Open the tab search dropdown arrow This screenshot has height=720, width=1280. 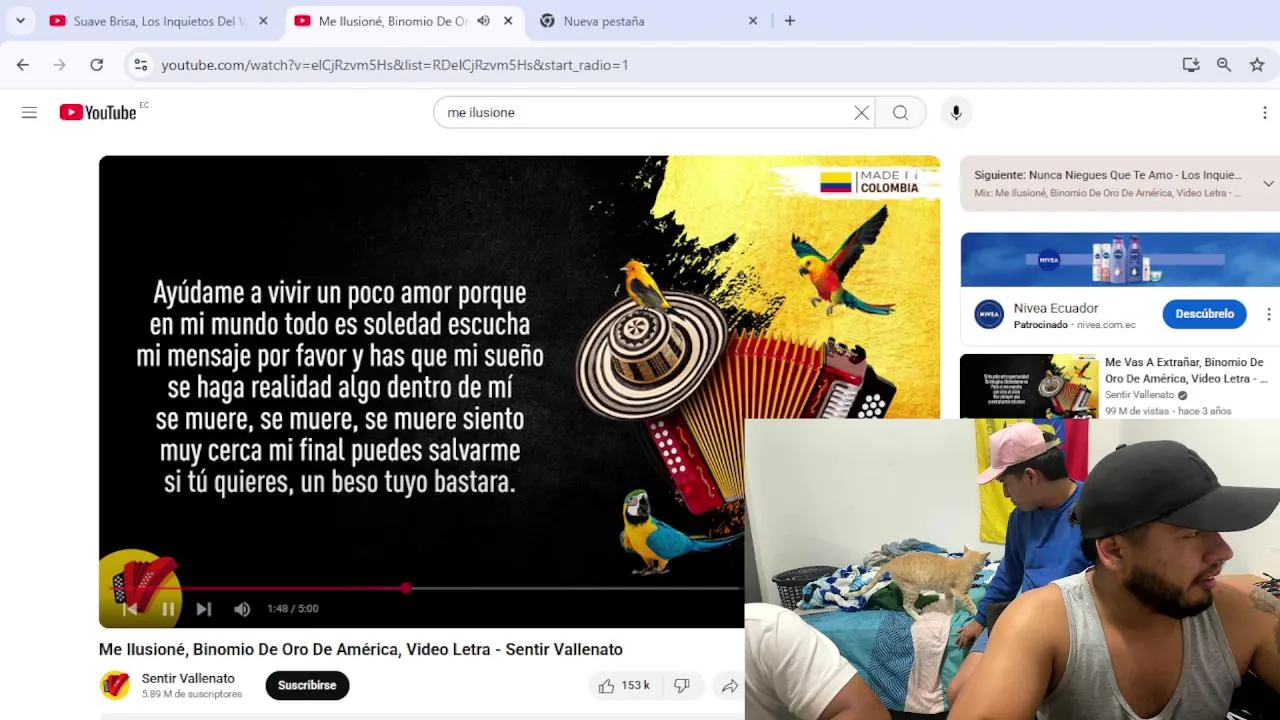click(20, 20)
